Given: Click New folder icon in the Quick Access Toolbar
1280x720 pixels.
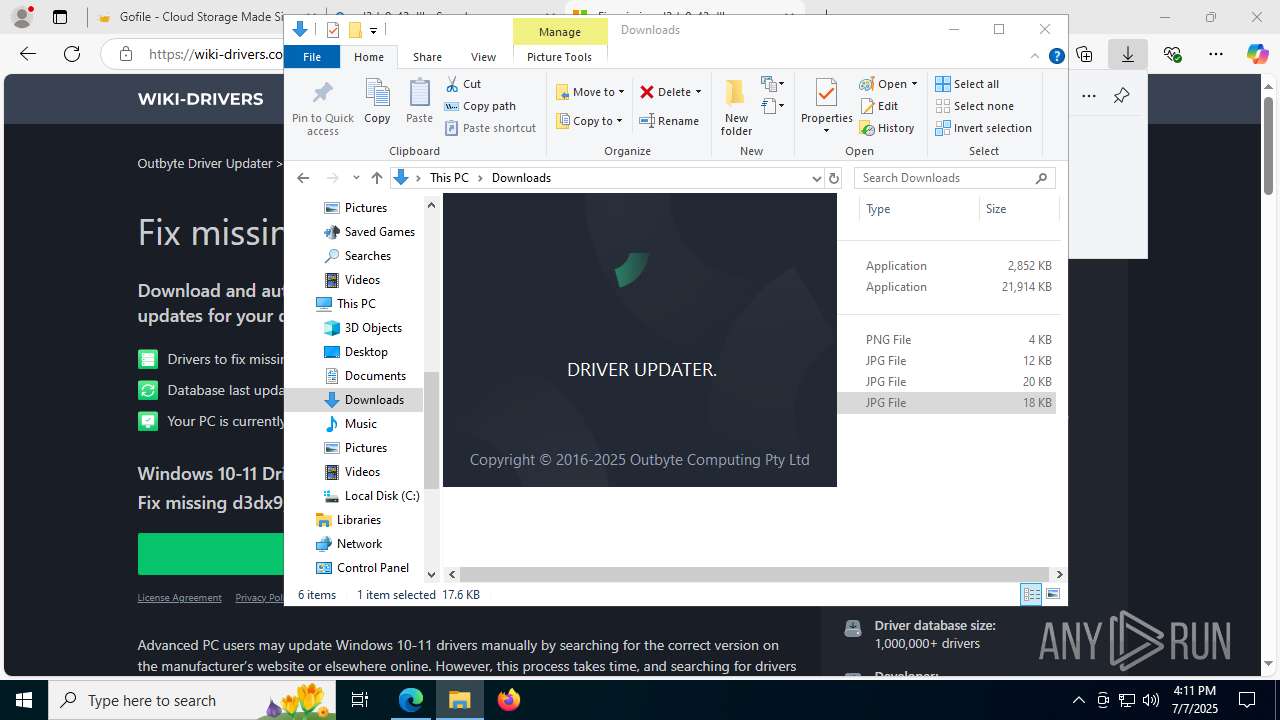Looking at the screenshot, I should [x=354, y=30].
